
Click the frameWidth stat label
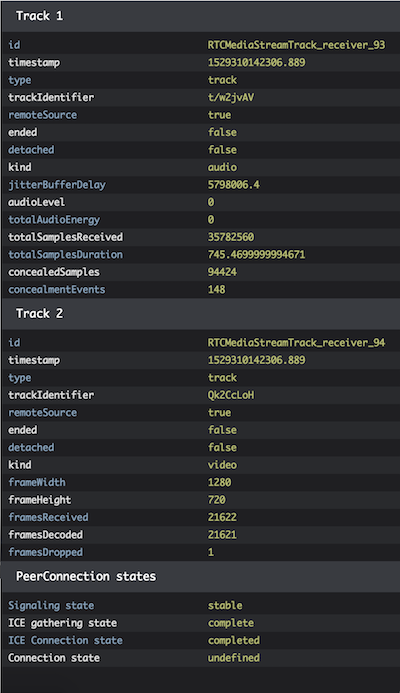[37, 482]
